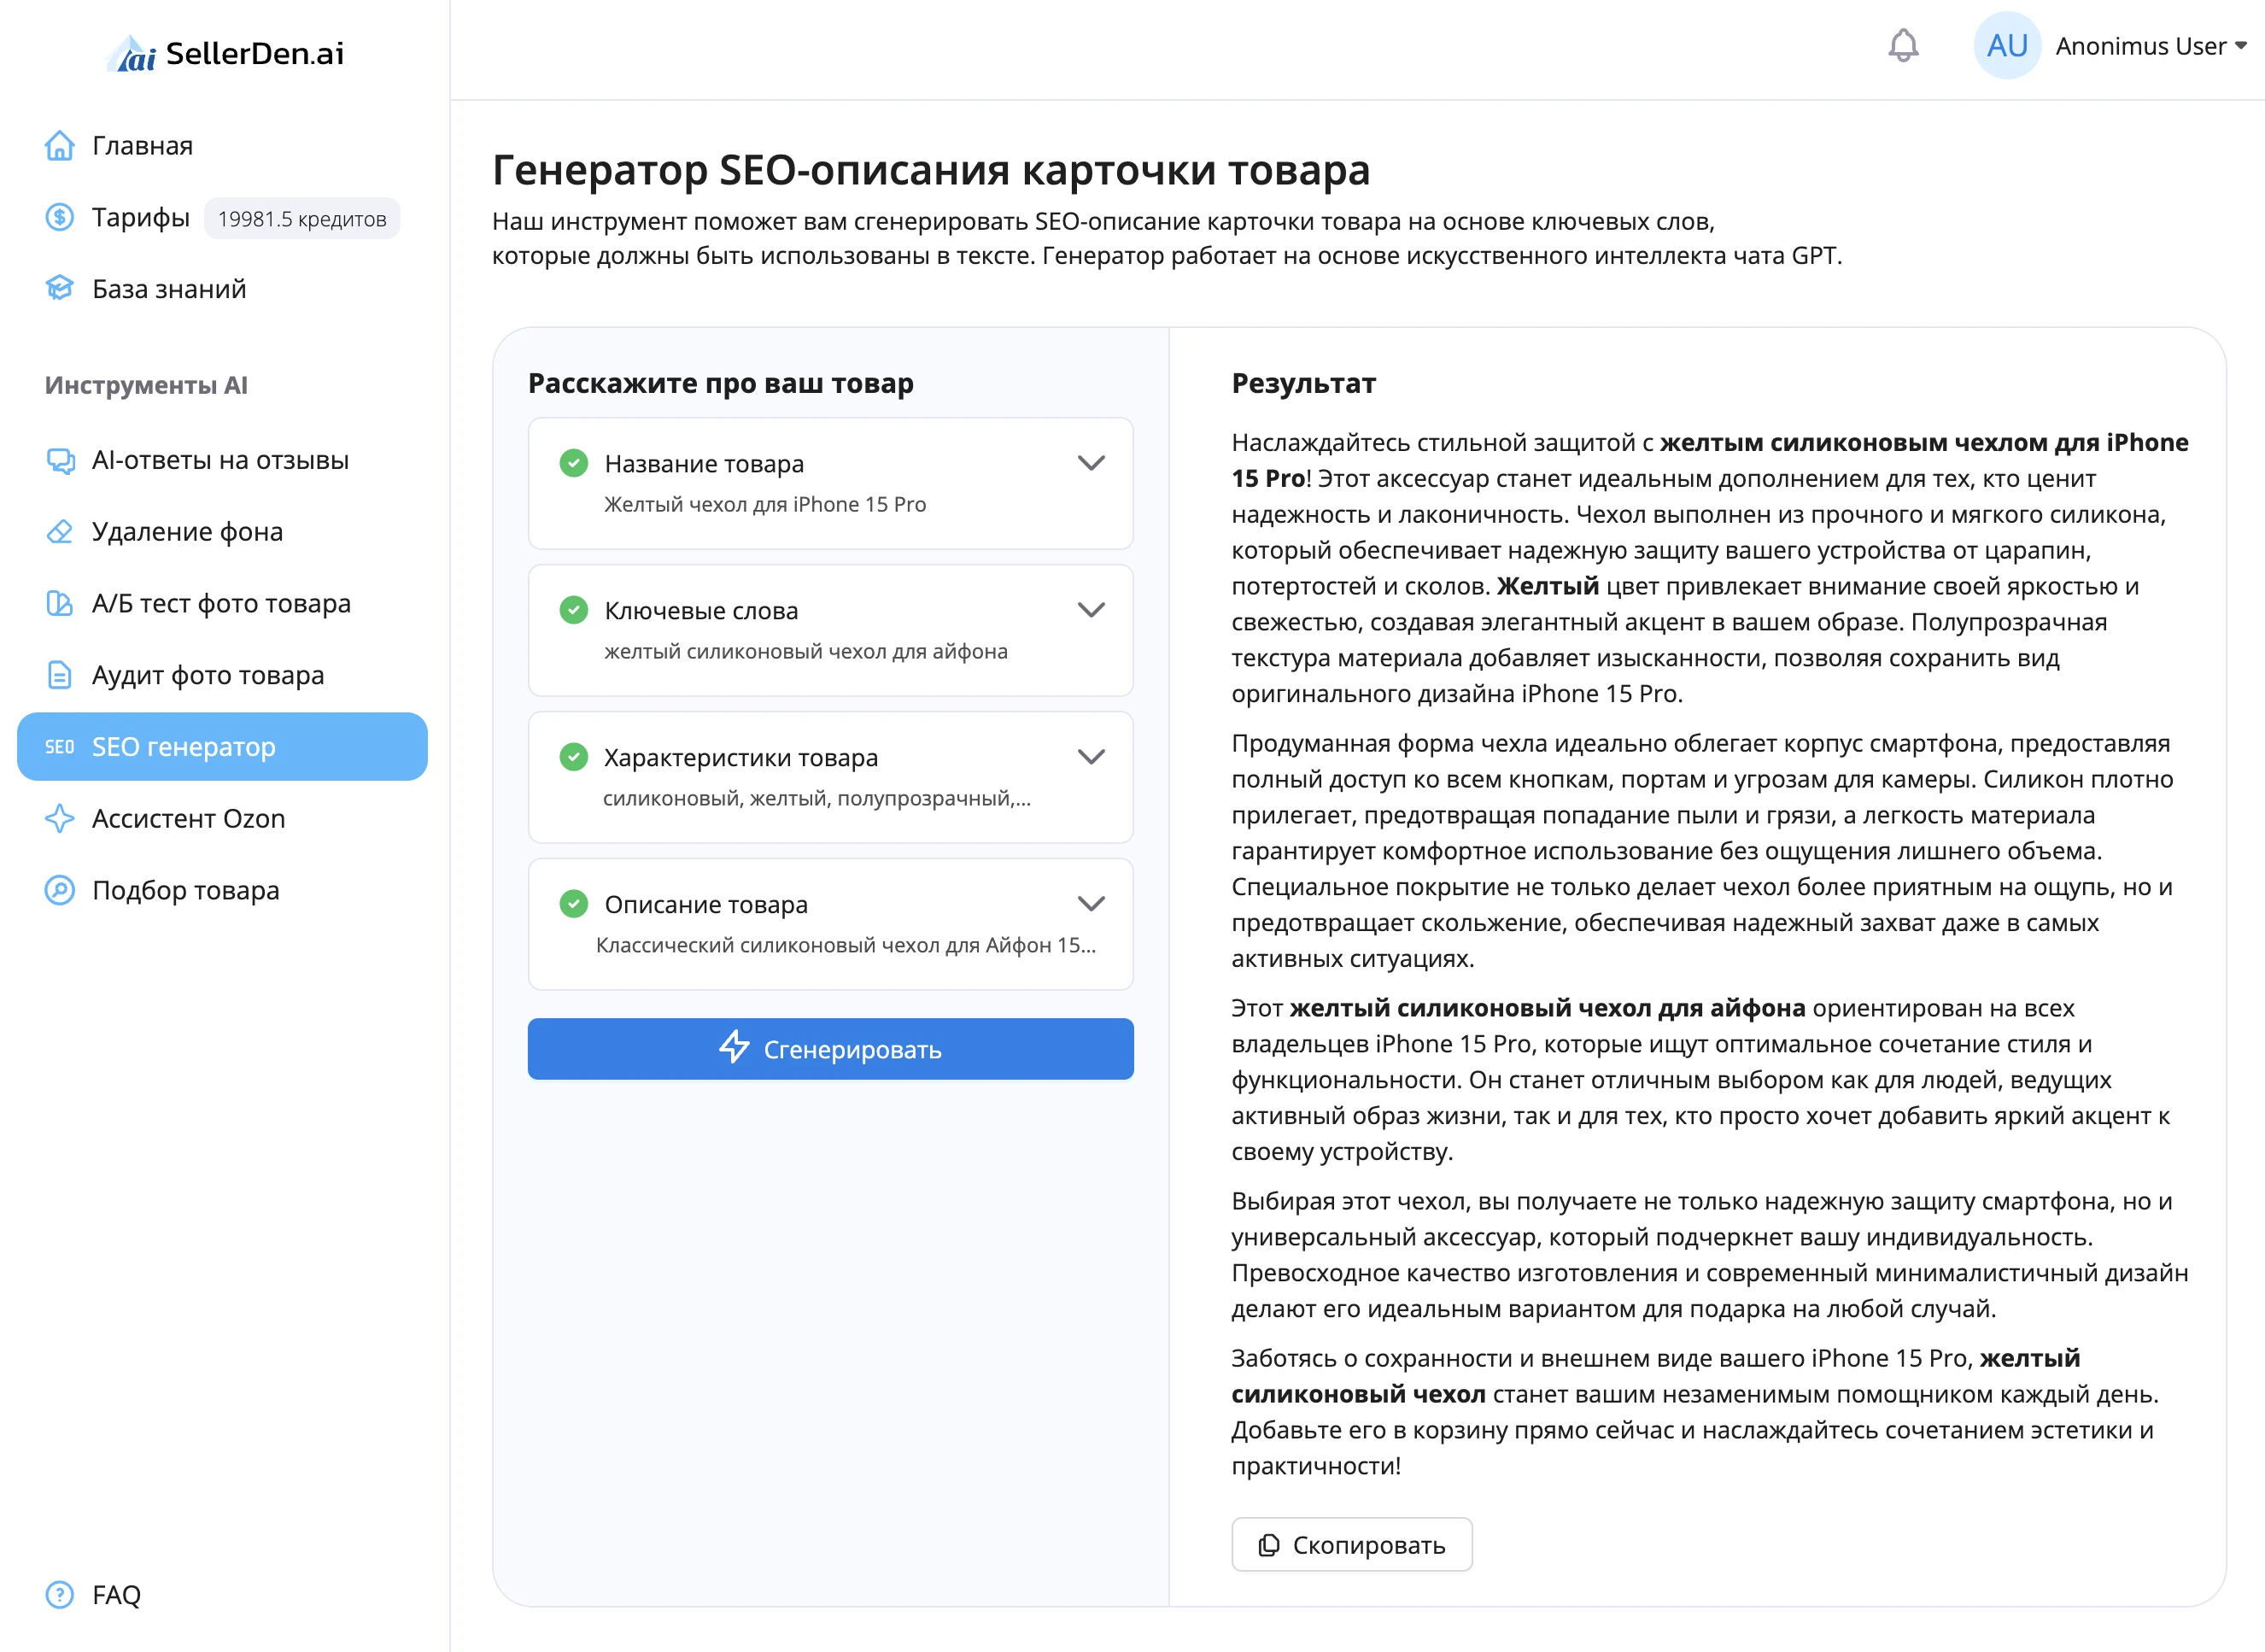The width and height of the screenshot is (2265, 1652).
Task: Click the text "силиконовый, желтый, полупрозрачный,..."
Action: (817, 798)
